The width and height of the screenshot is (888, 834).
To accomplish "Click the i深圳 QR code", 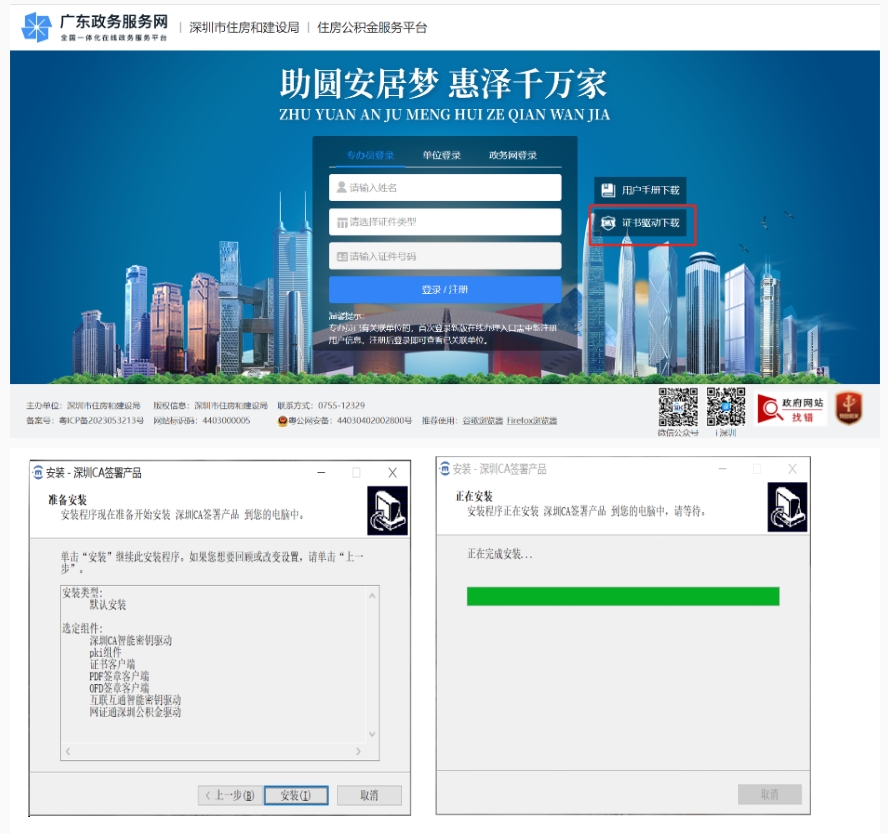I will (x=725, y=407).
